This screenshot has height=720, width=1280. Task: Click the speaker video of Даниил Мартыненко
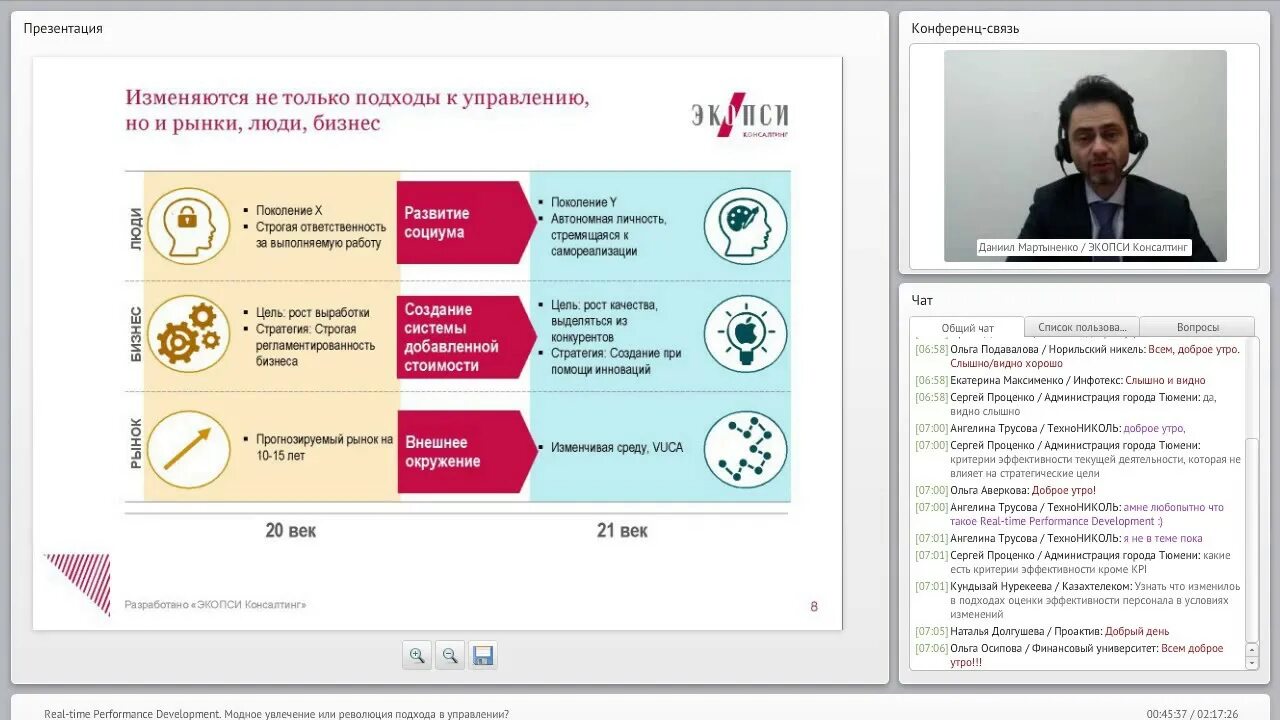tap(1085, 156)
